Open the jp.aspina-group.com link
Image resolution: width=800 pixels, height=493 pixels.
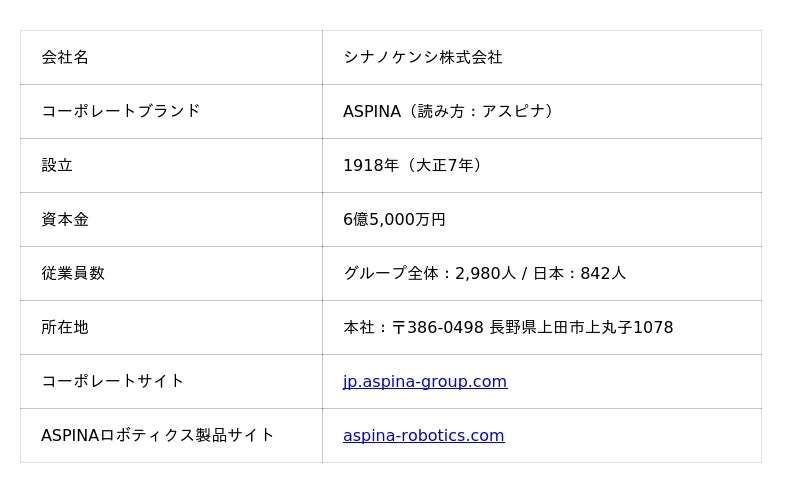(x=425, y=382)
